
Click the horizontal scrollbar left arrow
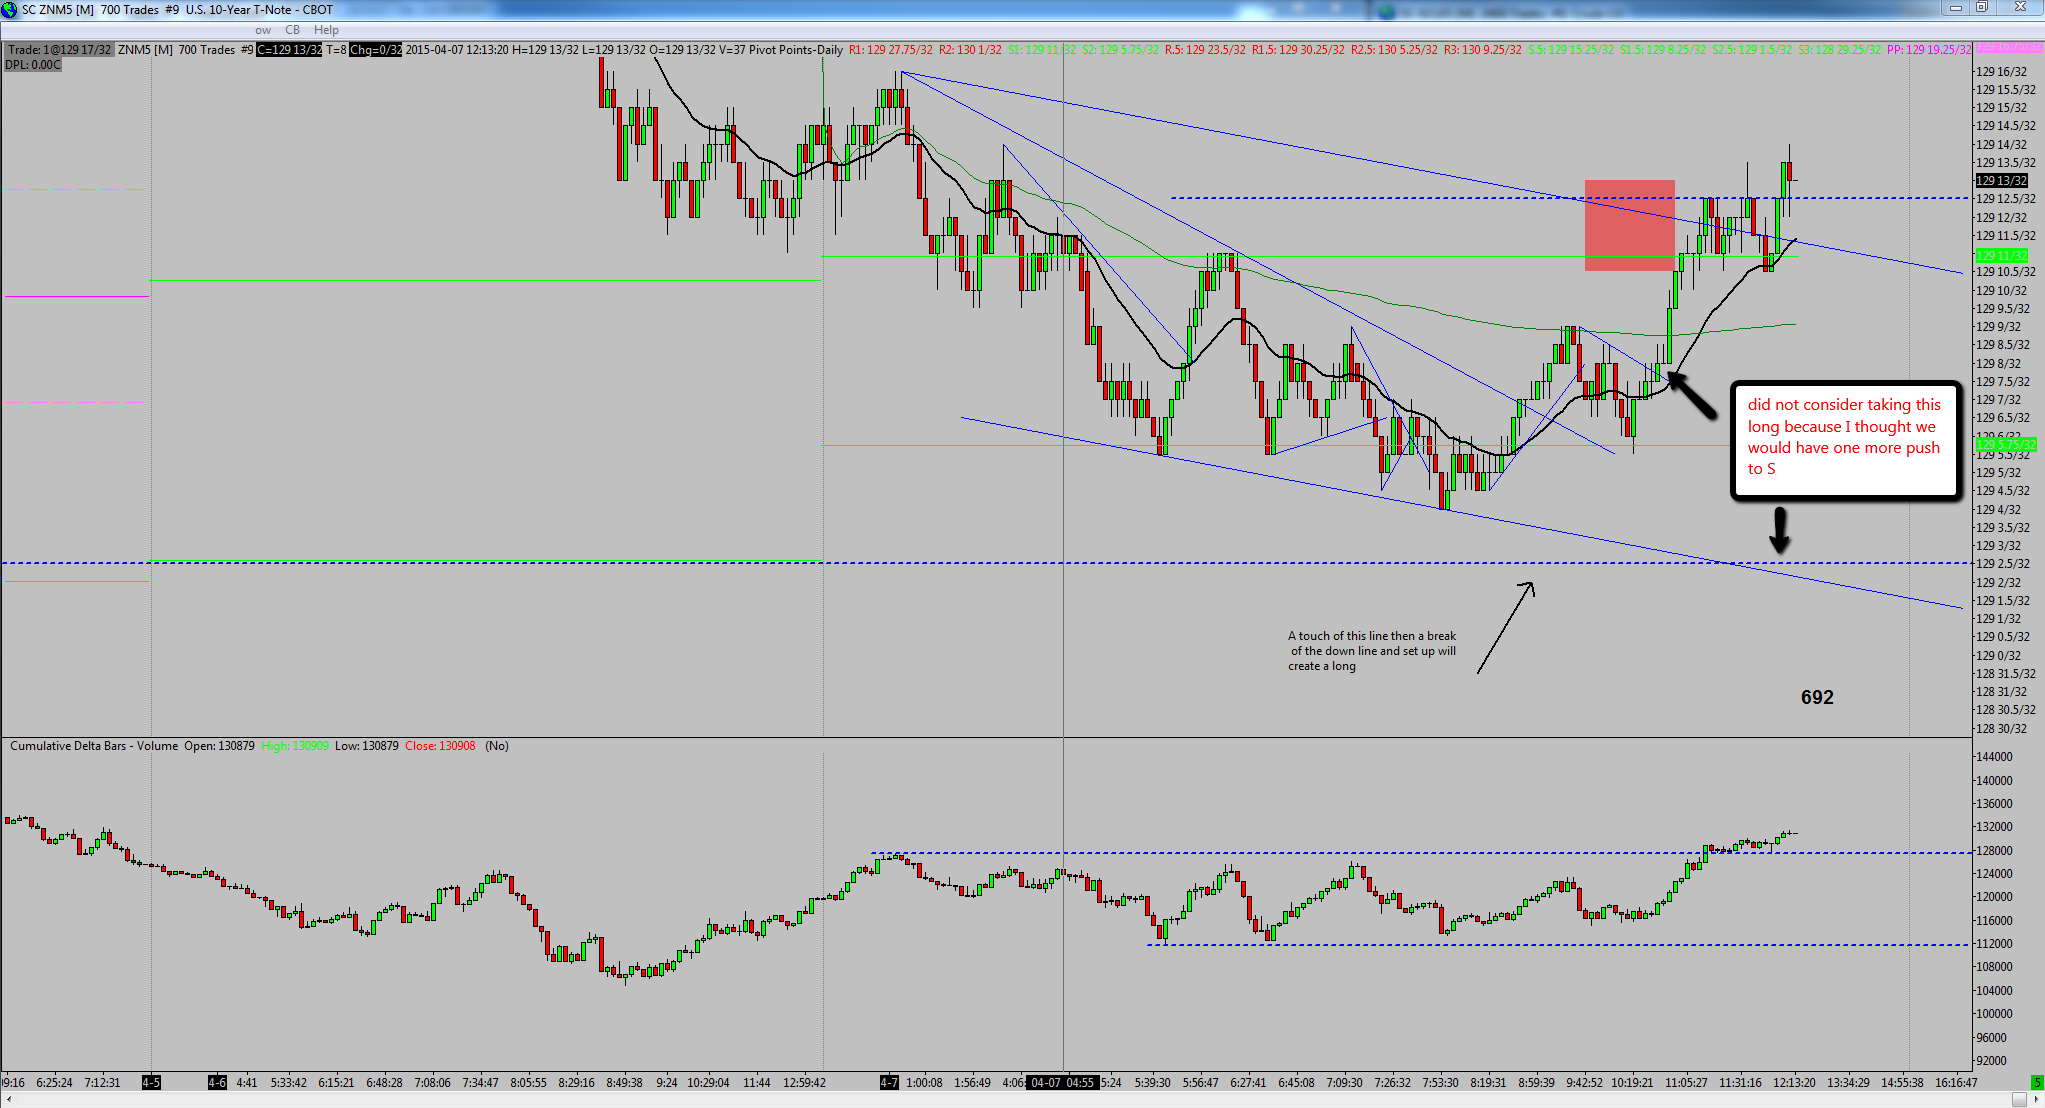pyautogui.click(x=7, y=1099)
